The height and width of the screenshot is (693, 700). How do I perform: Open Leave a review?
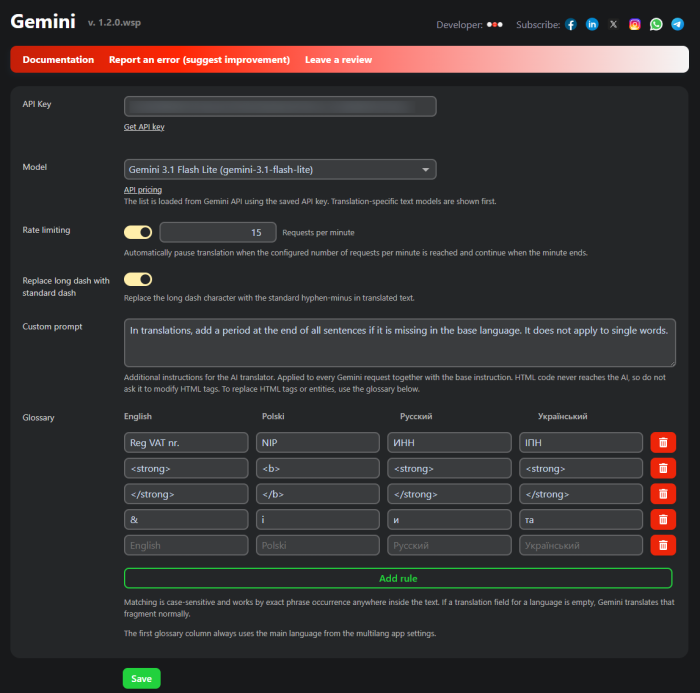click(338, 60)
